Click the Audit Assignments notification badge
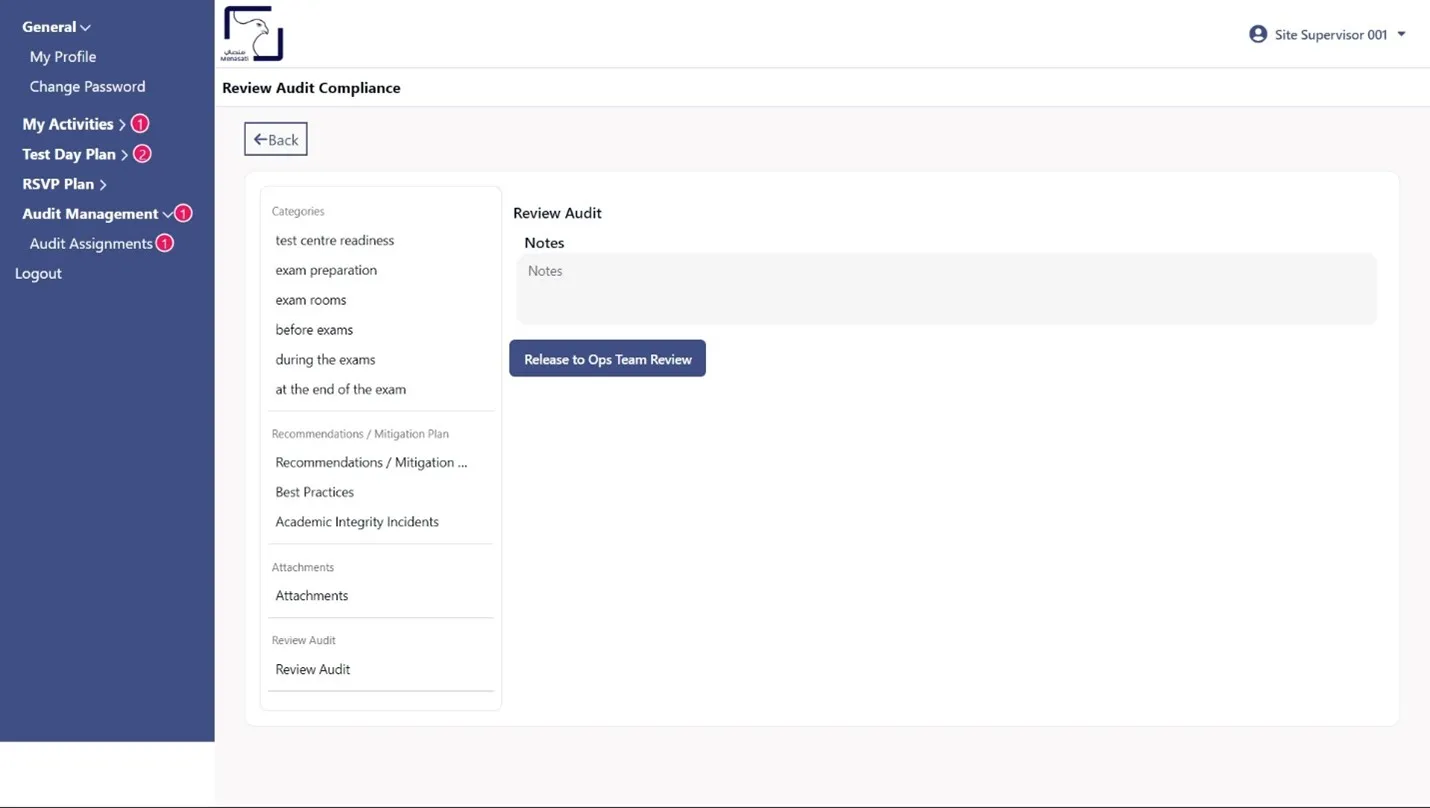Screen dimensions: 1430x808 [165, 243]
